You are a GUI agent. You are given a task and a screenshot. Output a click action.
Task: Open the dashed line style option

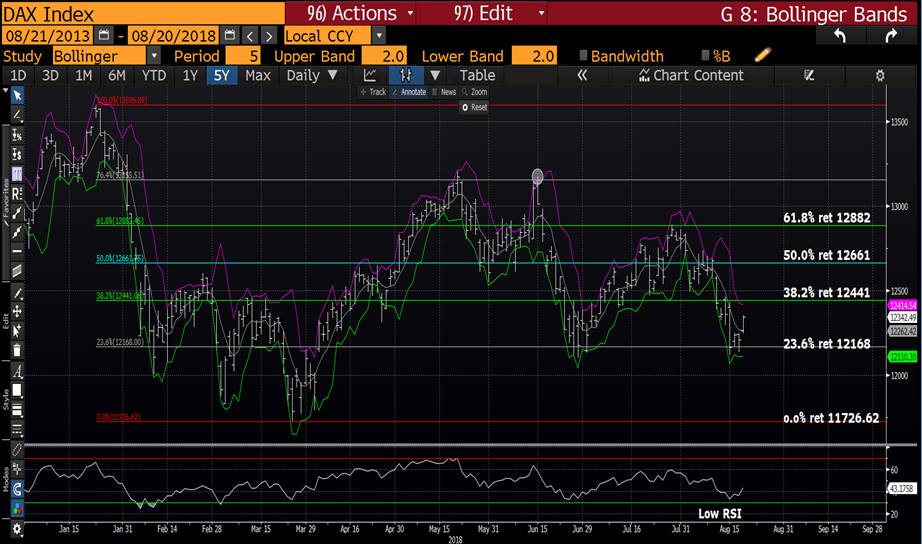tap(17, 429)
